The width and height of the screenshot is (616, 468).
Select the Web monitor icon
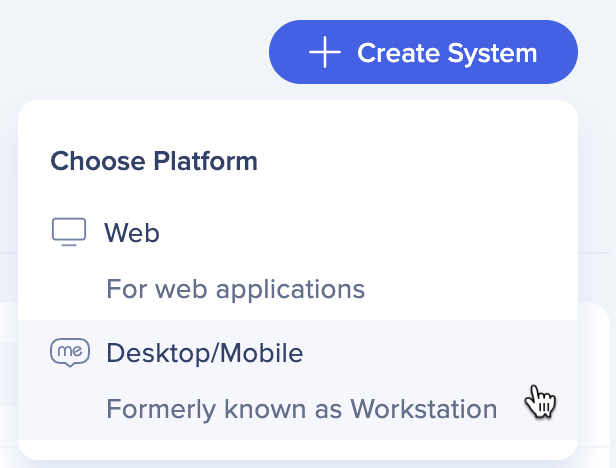tap(69, 232)
